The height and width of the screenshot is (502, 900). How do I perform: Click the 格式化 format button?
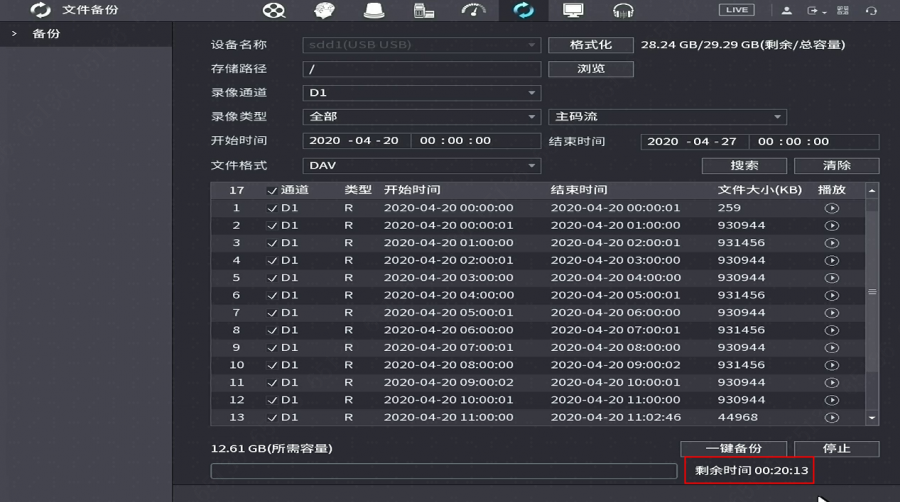pos(591,45)
